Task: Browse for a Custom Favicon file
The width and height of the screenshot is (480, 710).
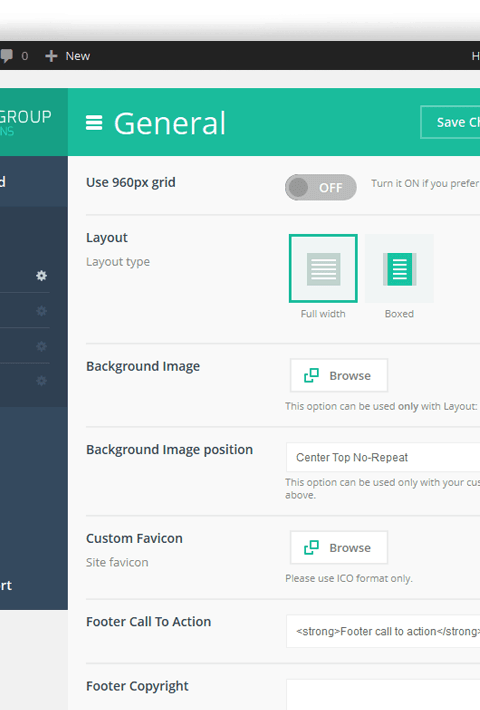Action: click(x=339, y=547)
